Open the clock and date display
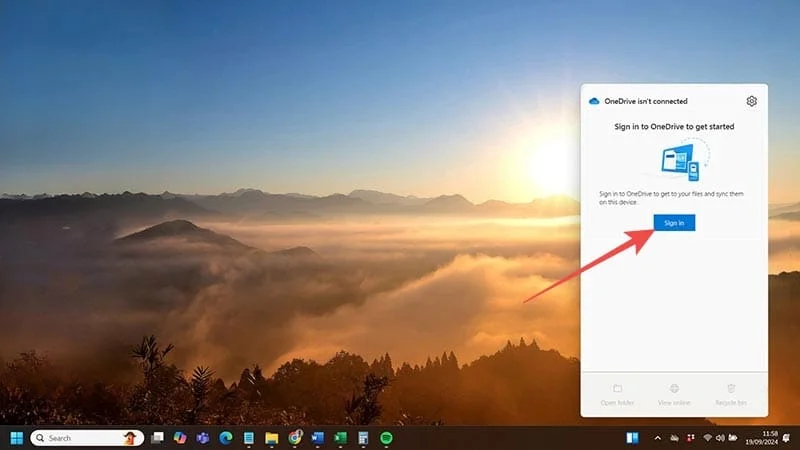 tap(762, 438)
